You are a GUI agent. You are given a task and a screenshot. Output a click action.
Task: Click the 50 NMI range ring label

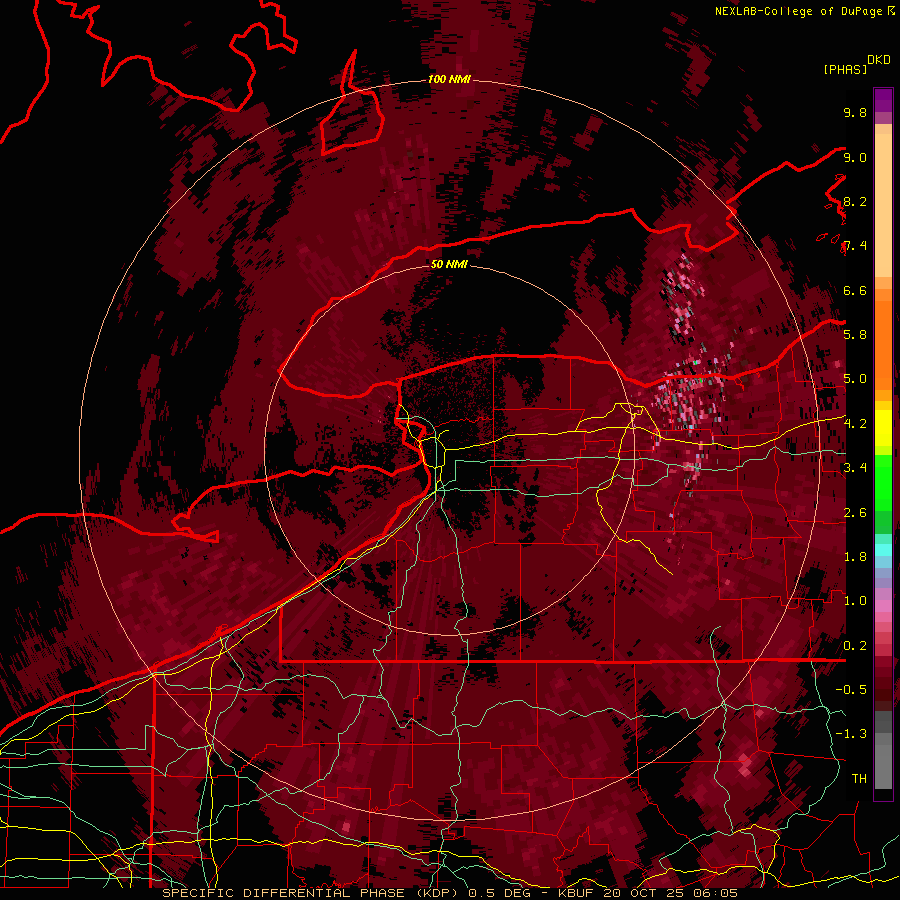(x=449, y=264)
